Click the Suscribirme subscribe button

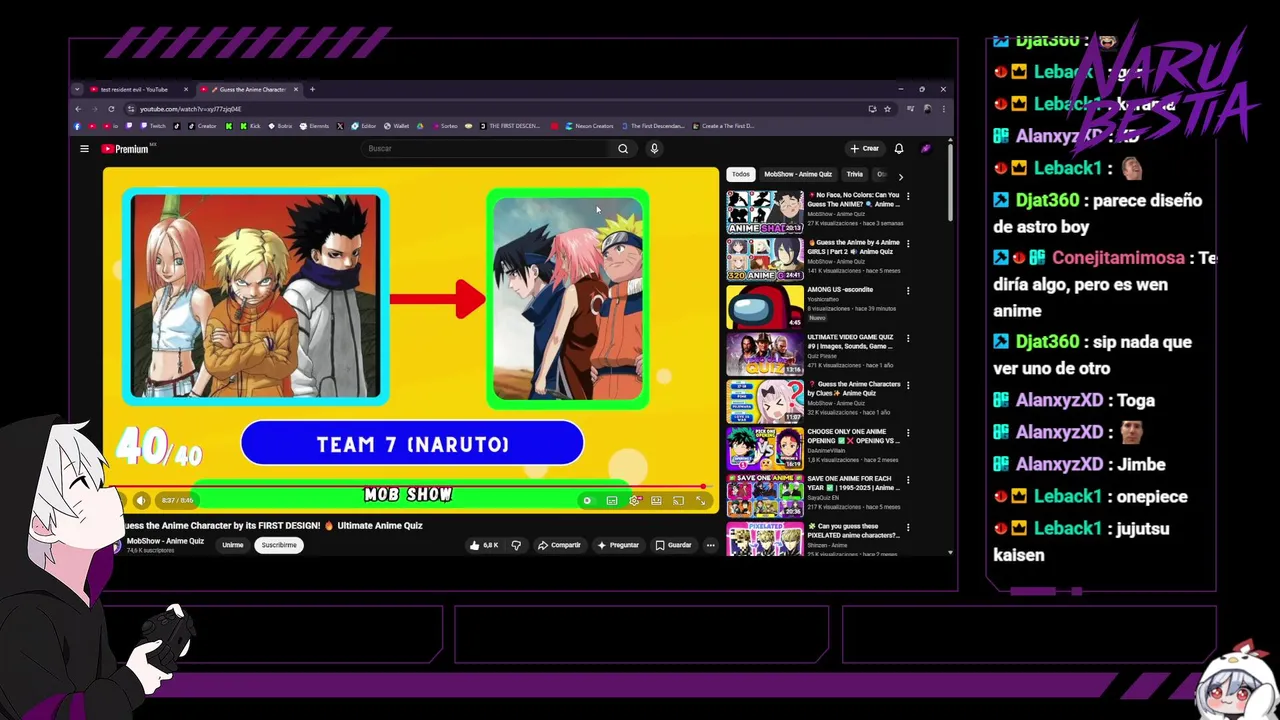pos(279,545)
